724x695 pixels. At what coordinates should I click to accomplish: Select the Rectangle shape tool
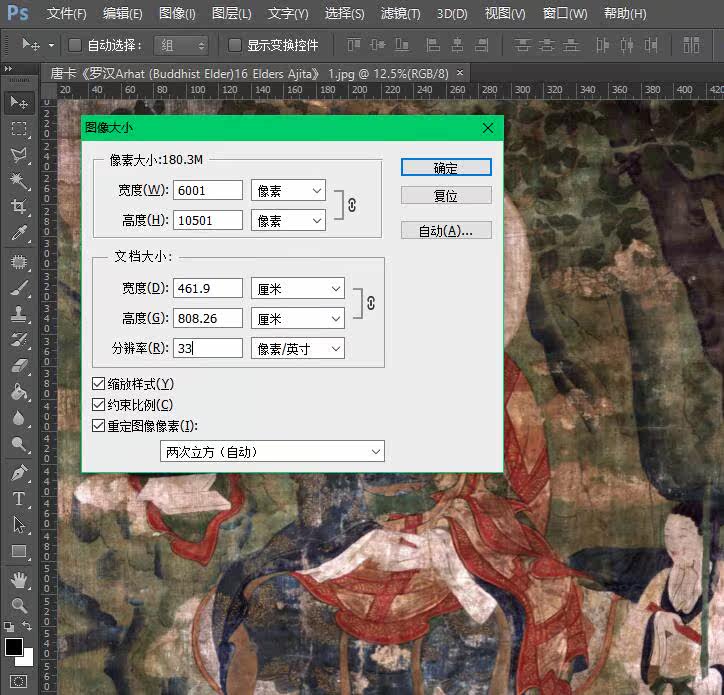point(18,551)
